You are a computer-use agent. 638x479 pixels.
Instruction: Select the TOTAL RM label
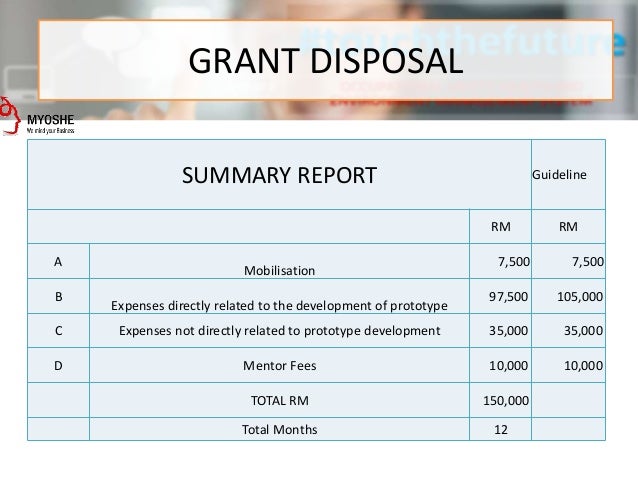tap(279, 400)
